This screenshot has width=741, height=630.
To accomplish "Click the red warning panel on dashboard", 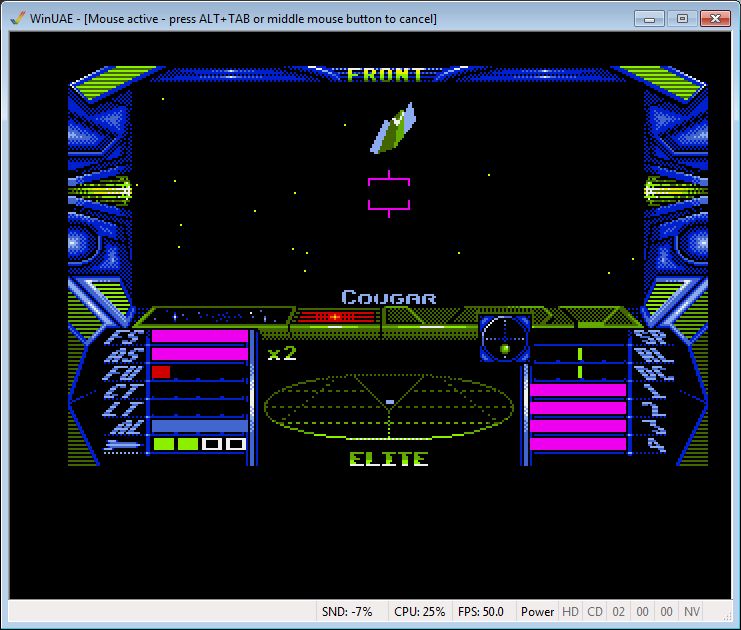I will tap(336, 316).
